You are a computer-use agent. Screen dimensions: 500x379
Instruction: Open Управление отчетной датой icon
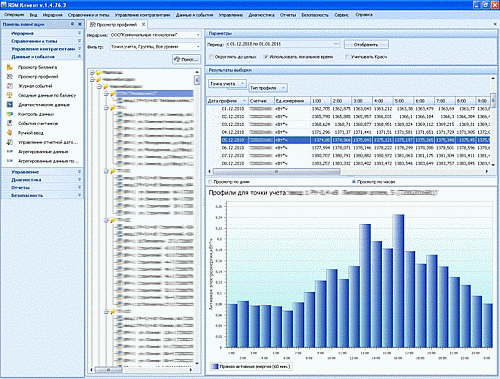10,142
